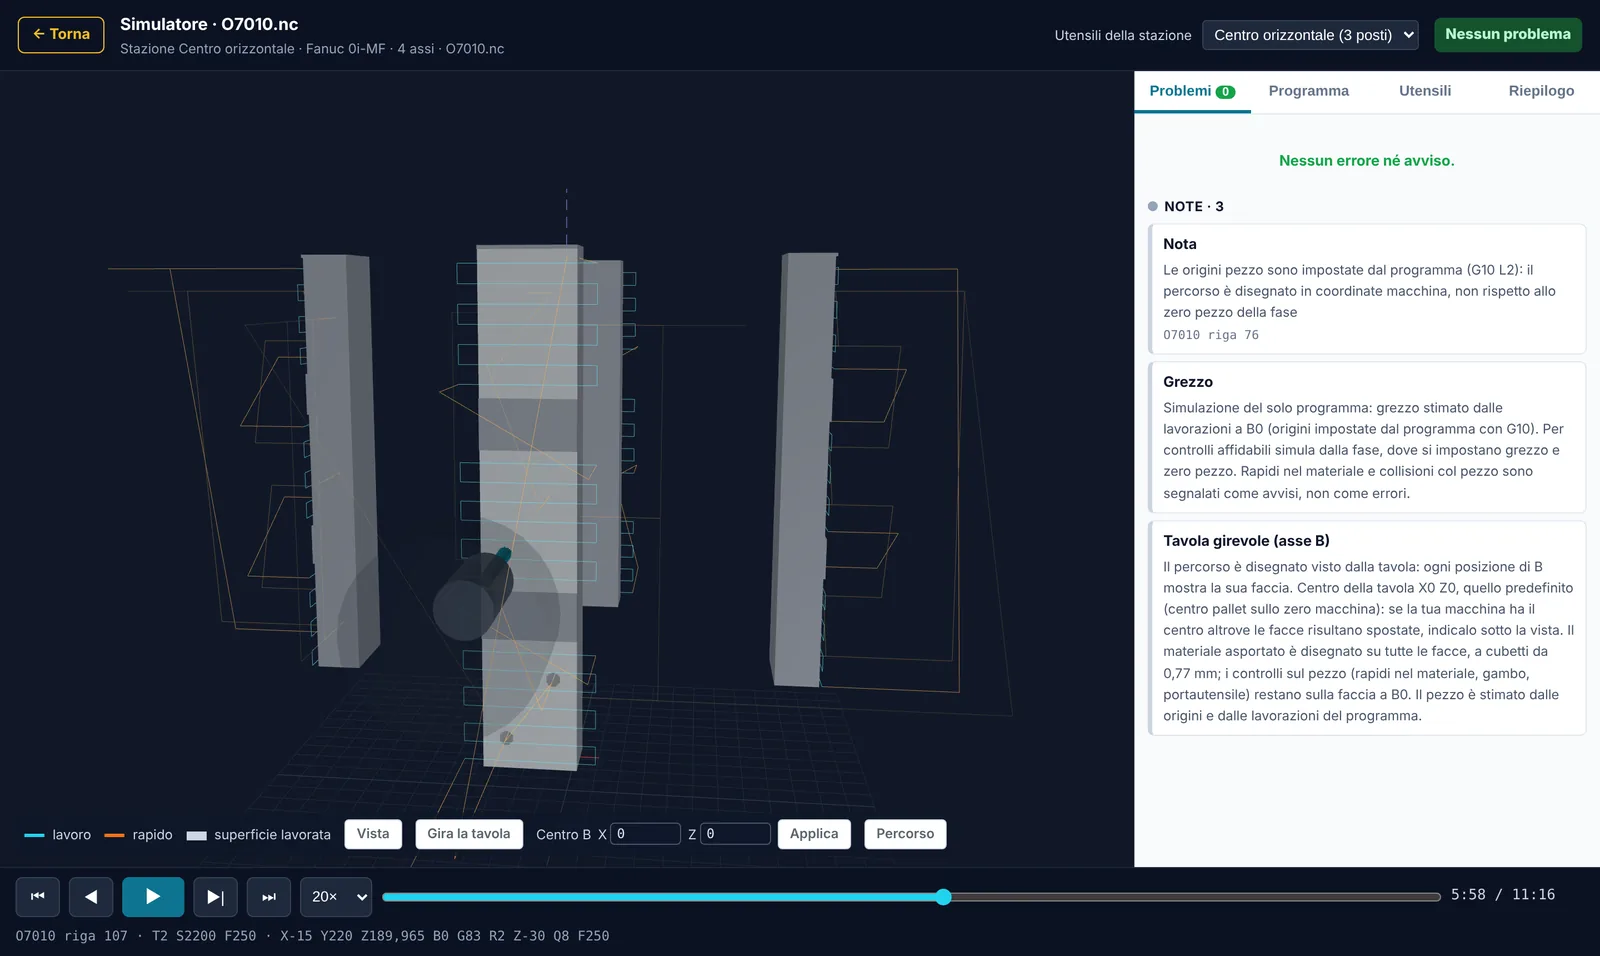Click the simulation timeline slider handle
Screen dimensions: 1600x956
(943, 897)
